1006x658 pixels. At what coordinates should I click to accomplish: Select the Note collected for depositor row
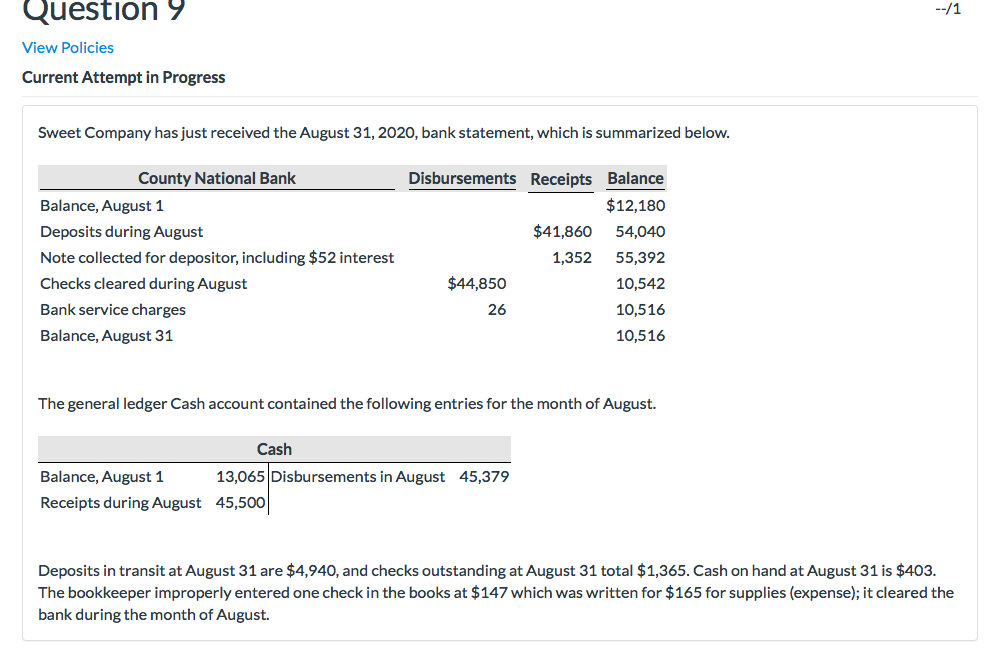point(216,257)
